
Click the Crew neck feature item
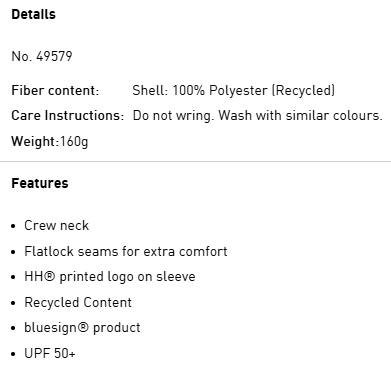[56, 226]
